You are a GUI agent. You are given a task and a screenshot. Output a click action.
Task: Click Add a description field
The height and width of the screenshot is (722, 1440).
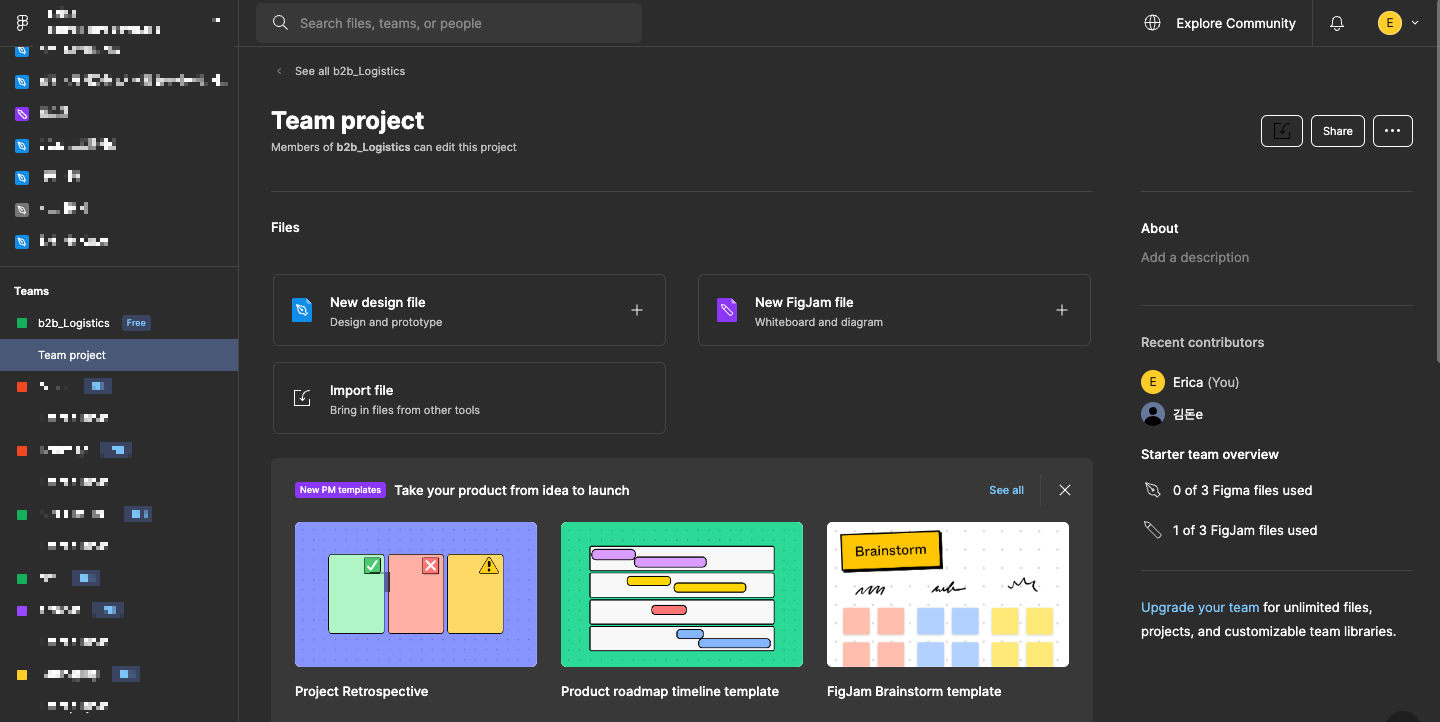(x=1195, y=257)
